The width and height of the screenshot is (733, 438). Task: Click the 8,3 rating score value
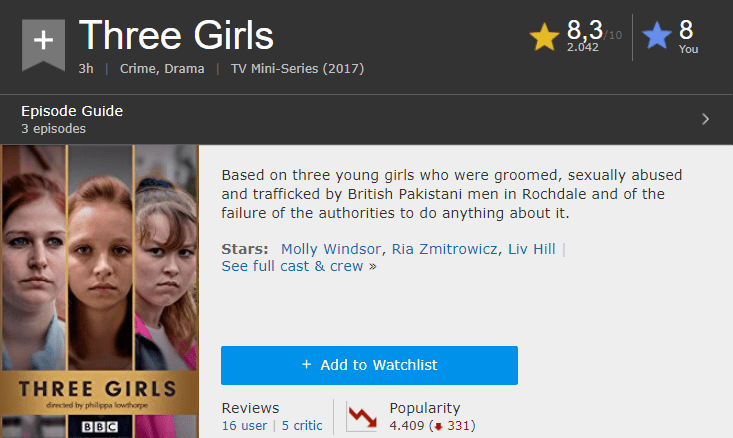(585, 30)
